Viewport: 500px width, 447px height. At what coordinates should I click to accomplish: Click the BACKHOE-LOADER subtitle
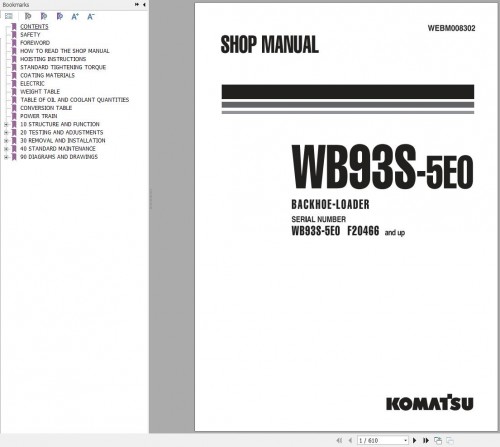[x=330, y=204]
